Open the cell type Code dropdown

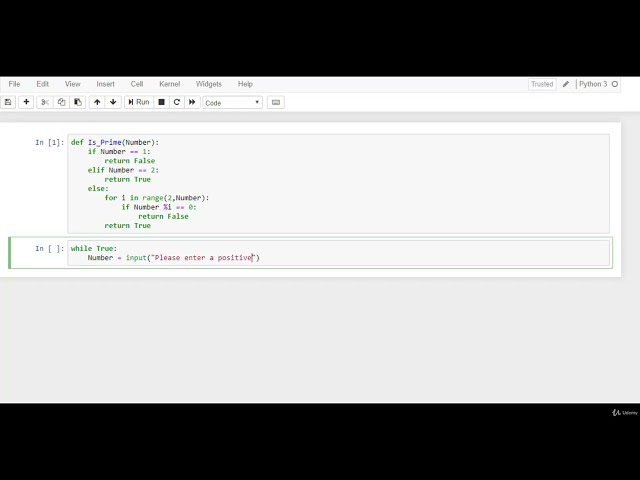point(232,102)
